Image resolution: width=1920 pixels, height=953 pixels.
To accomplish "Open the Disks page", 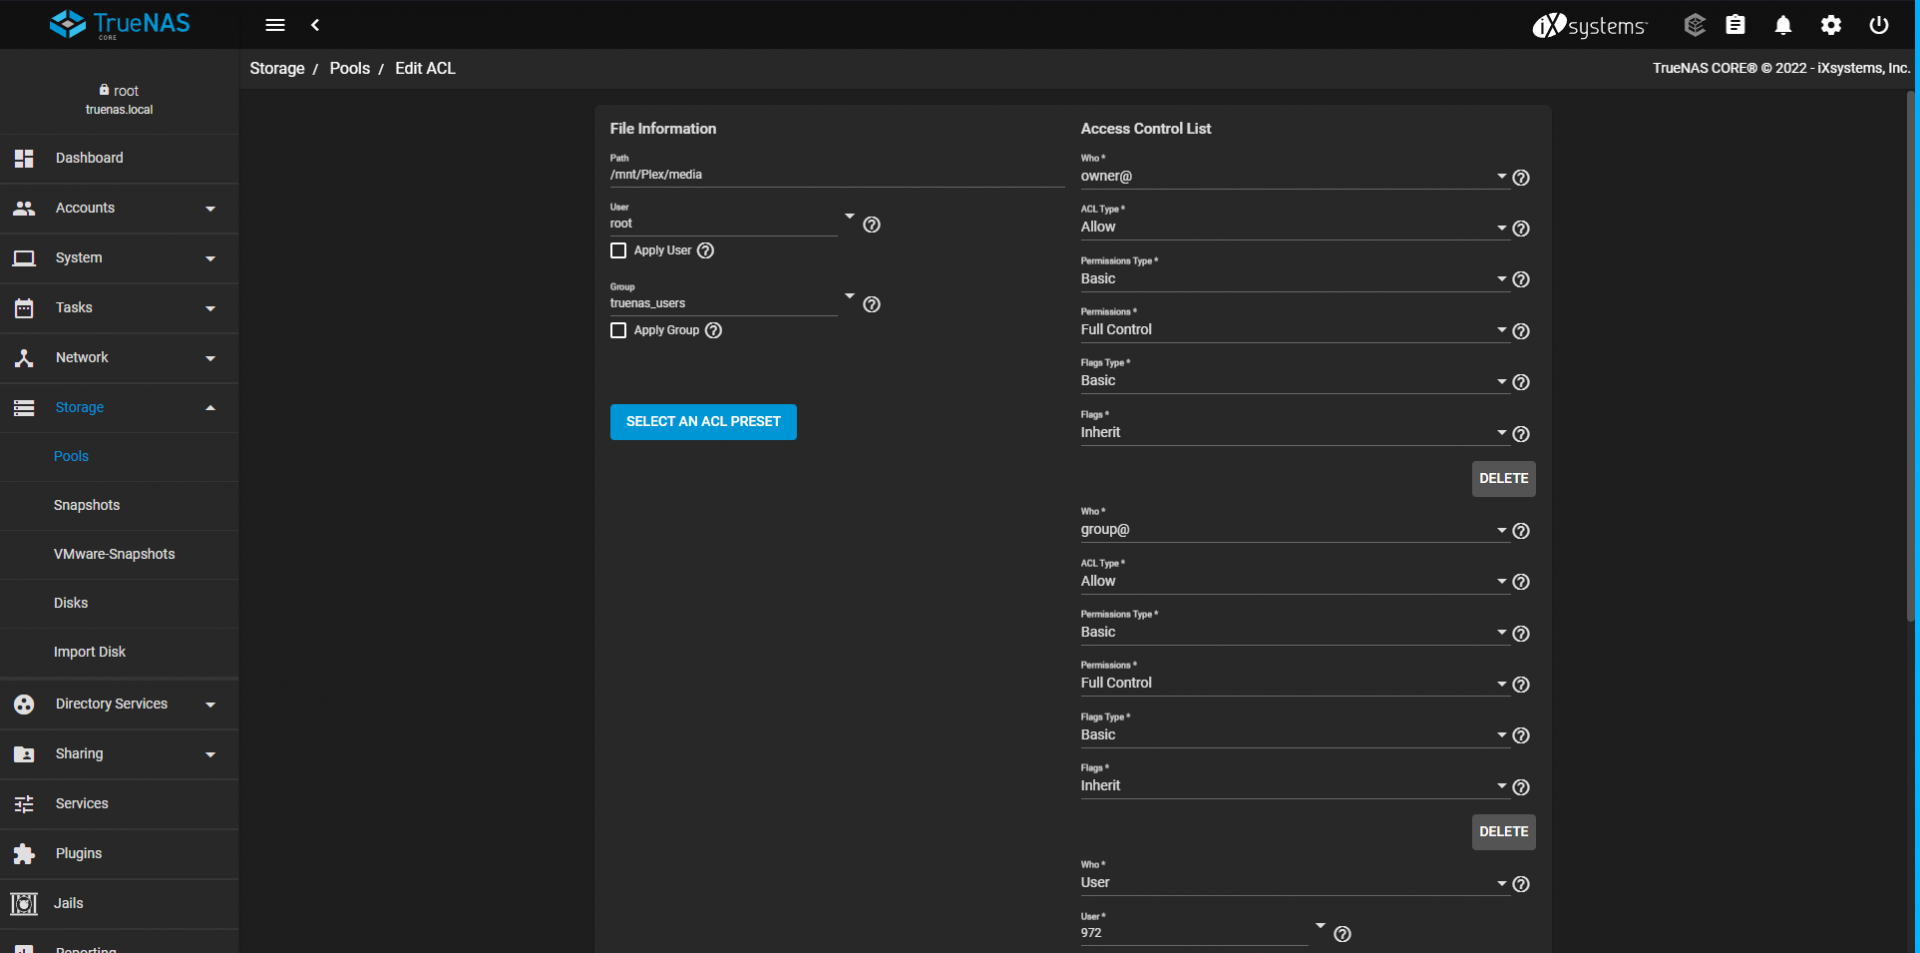I will point(119,604).
